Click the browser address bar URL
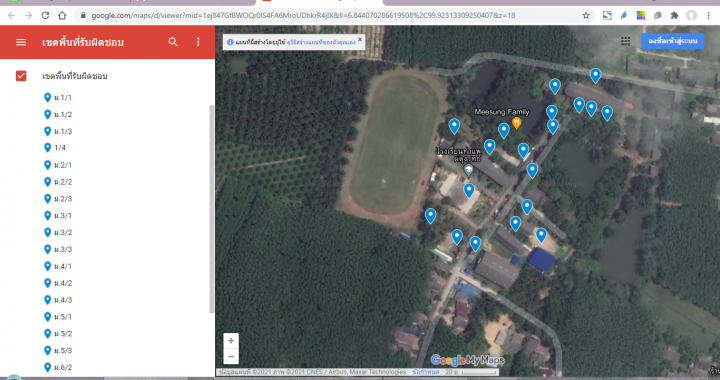720x380 pixels. pos(303,15)
